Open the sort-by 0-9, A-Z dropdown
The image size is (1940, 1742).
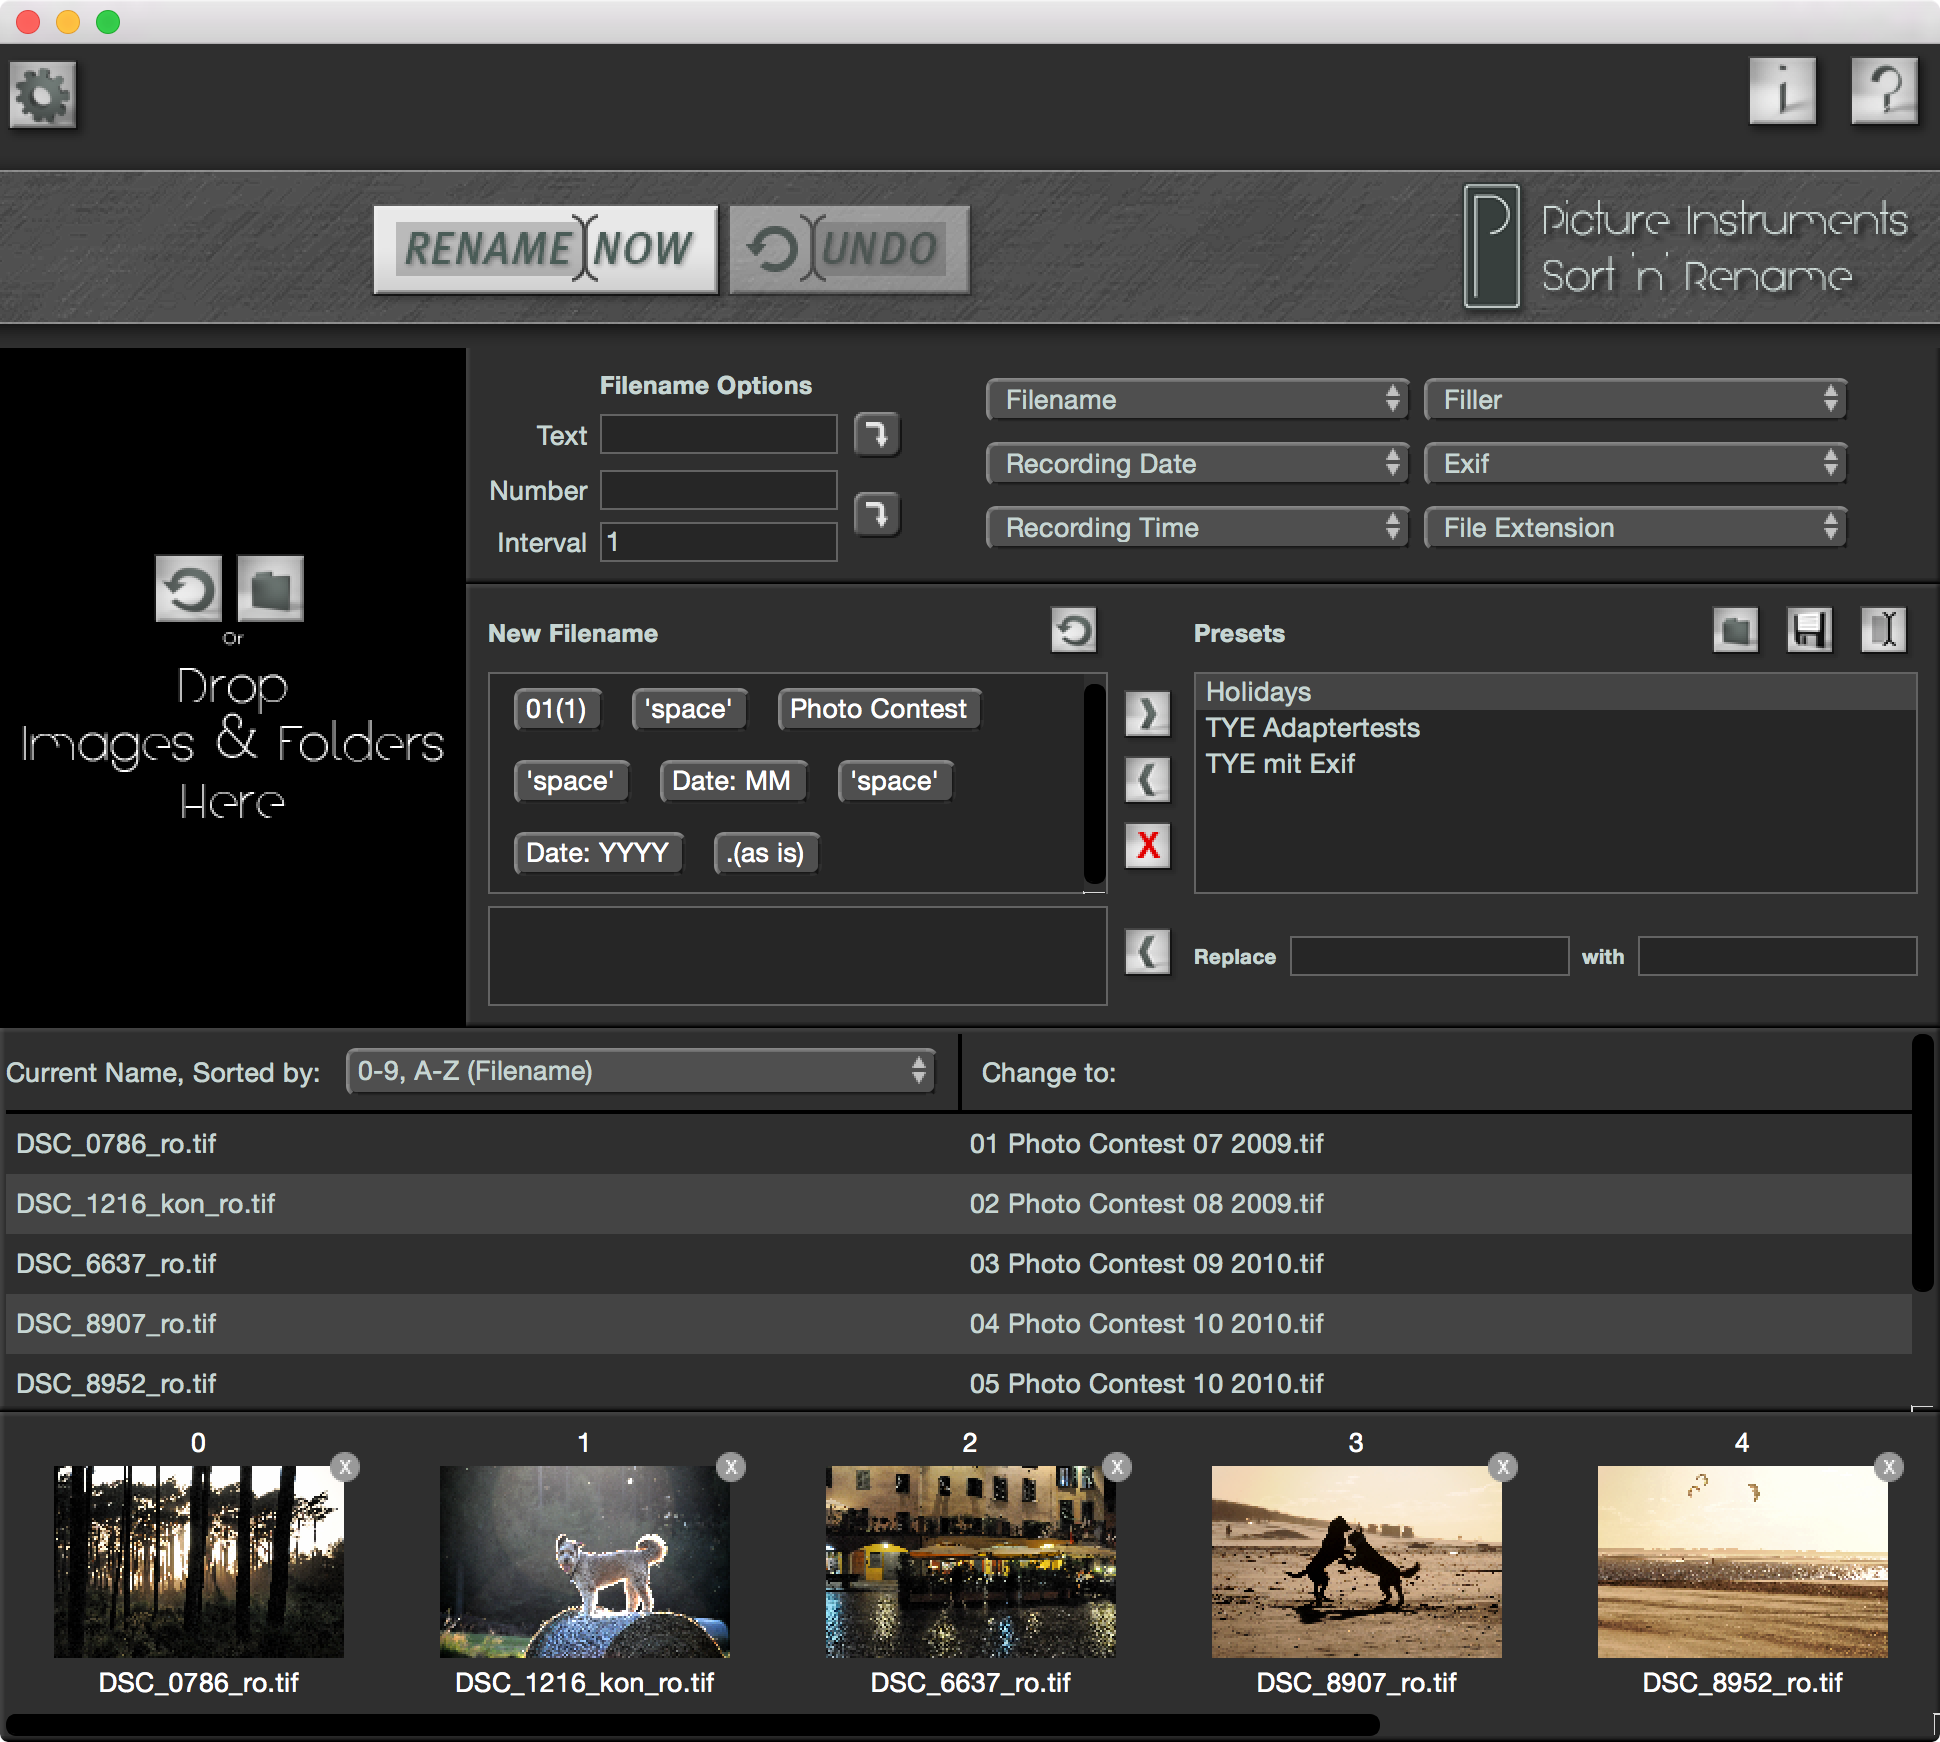tap(640, 1072)
